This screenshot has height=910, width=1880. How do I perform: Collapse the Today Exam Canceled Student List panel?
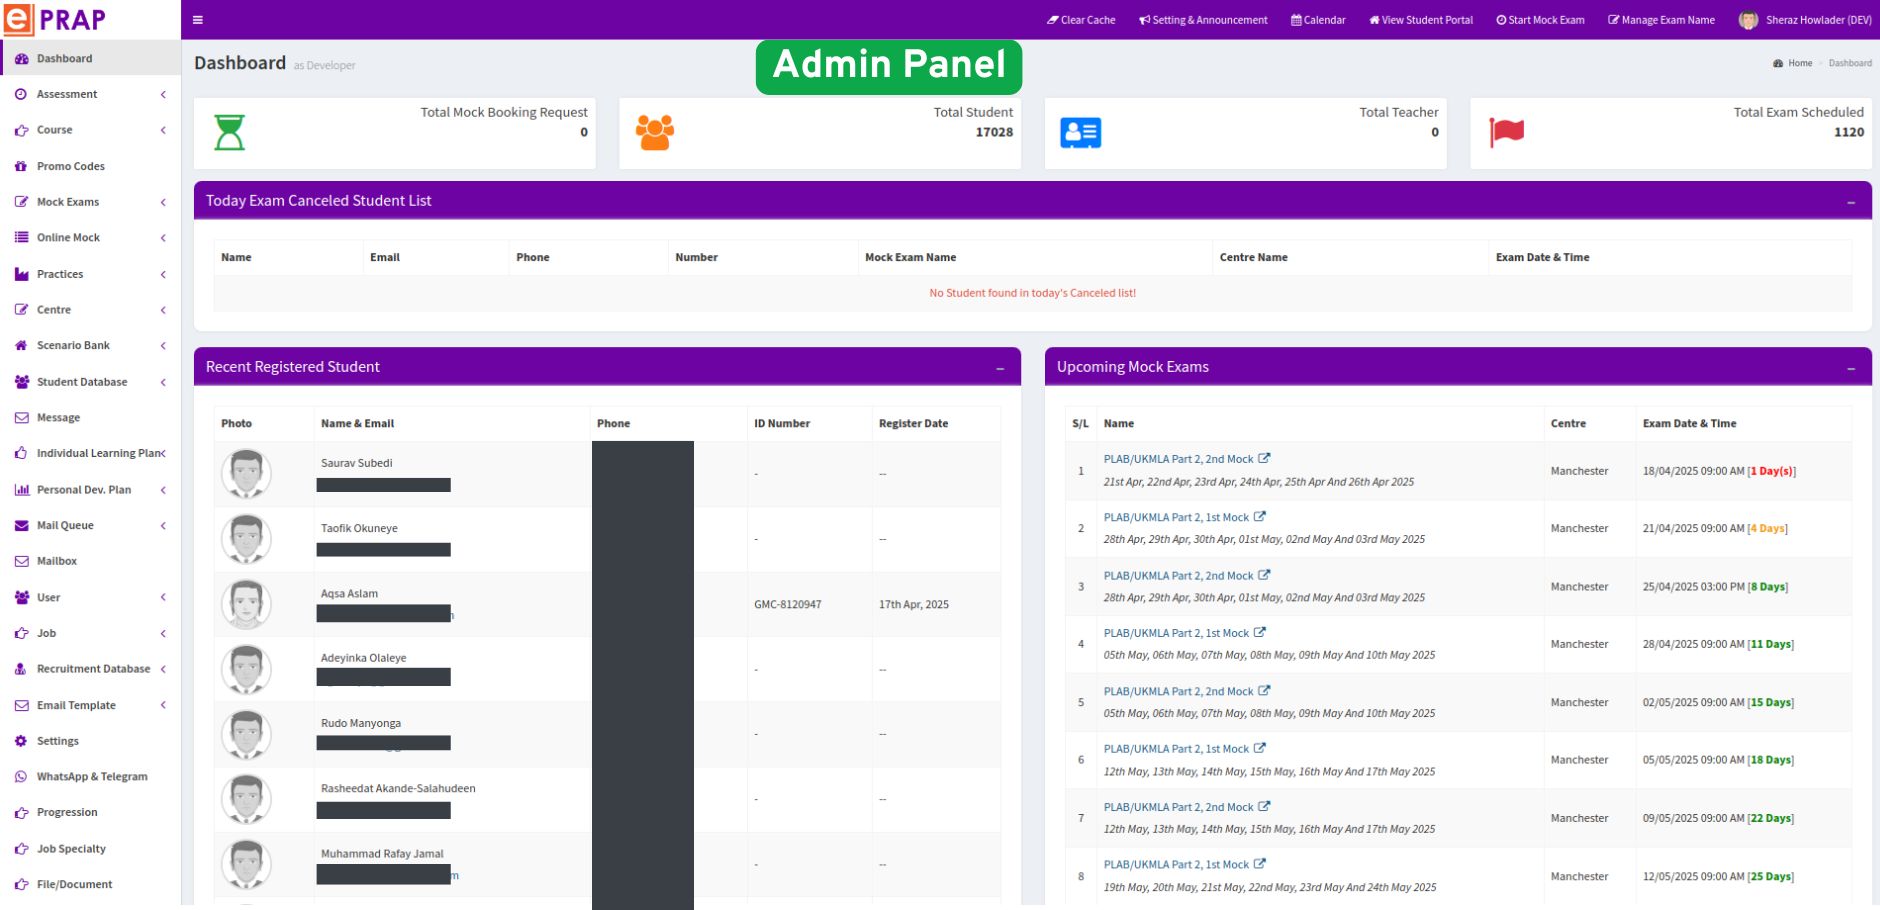[x=1851, y=202]
